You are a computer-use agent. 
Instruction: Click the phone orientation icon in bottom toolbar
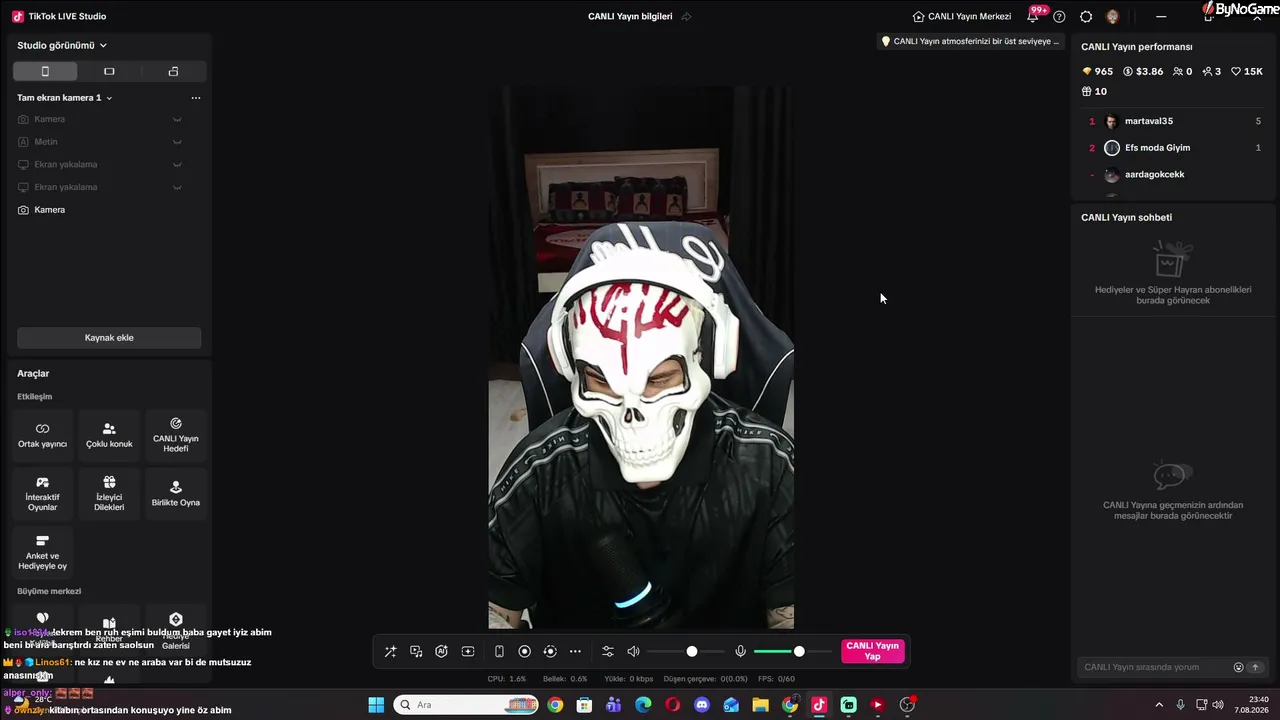(x=499, y=651)
